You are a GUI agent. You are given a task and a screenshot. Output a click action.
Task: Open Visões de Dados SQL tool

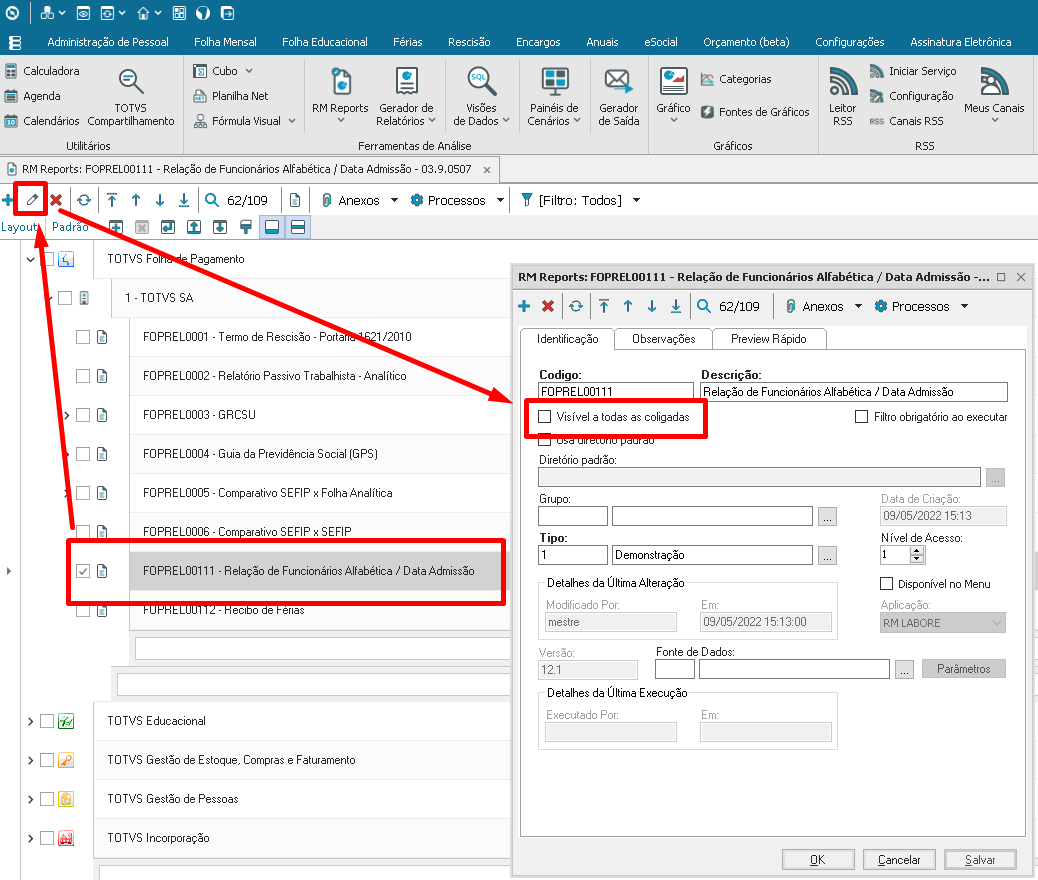point(481,95)
